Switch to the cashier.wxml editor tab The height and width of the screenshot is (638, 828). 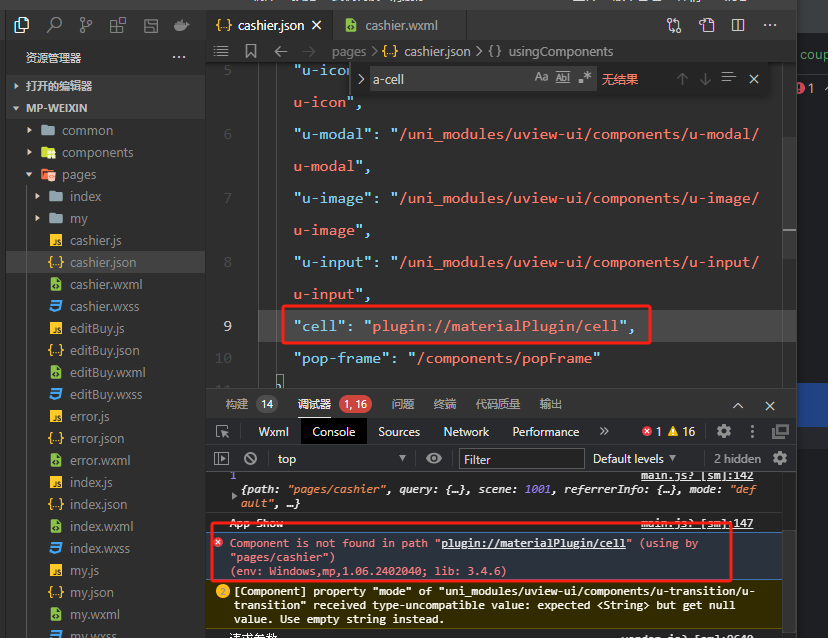[400, 25]
